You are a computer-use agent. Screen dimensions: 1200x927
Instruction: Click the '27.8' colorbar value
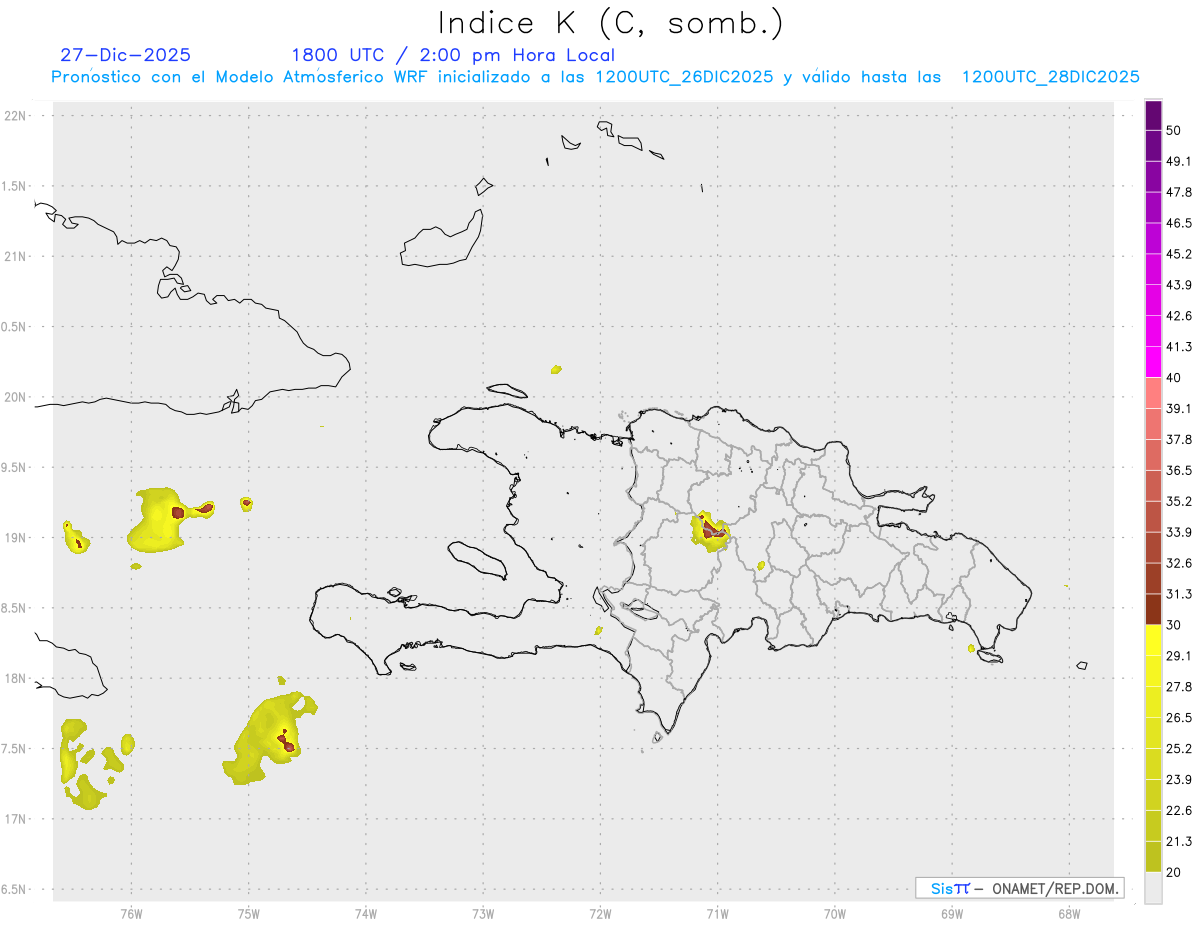point(1179,687)
